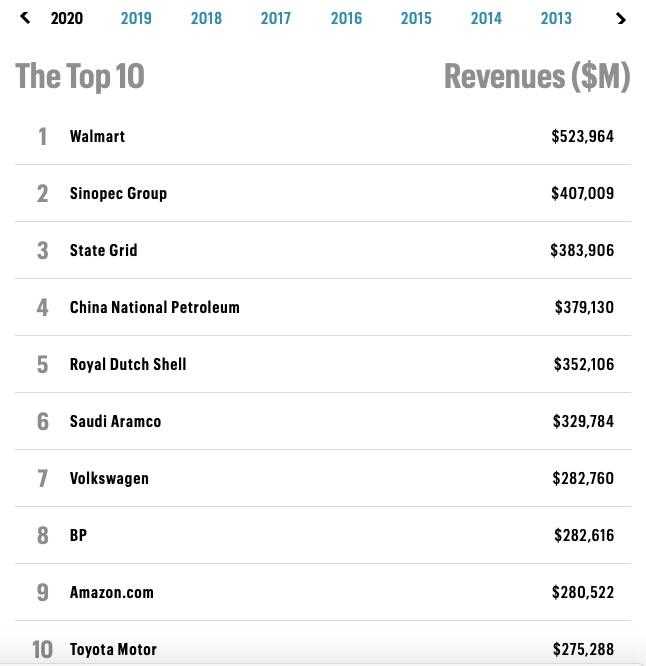Open State Grid company page
The image size is (646, 666).
[103, 250]
